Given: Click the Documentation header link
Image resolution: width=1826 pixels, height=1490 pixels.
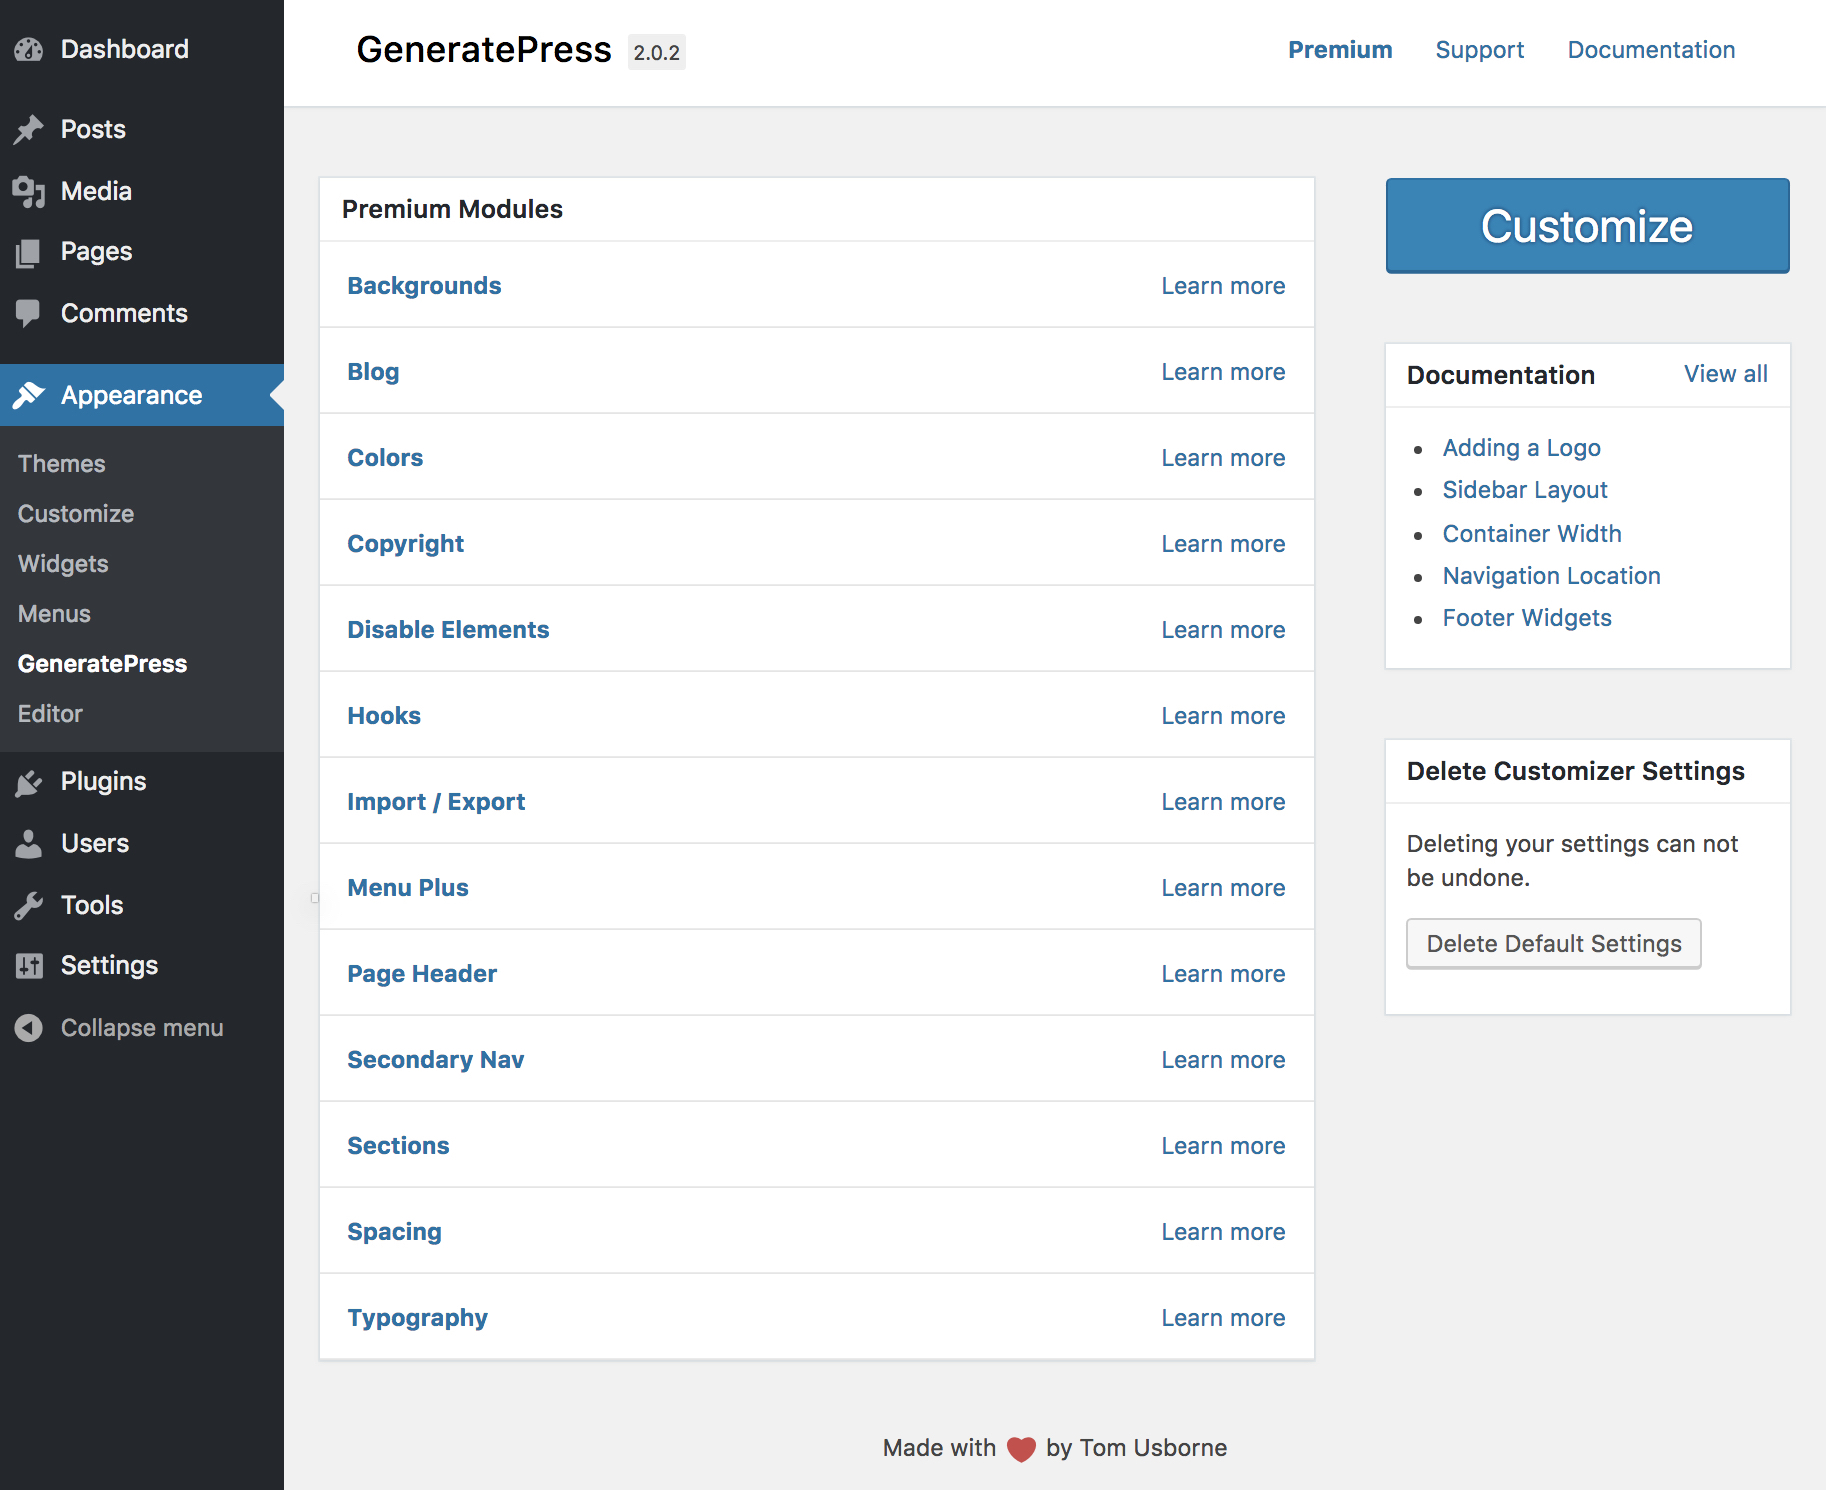Looking at the screenshot, I should pos(1651,50).
